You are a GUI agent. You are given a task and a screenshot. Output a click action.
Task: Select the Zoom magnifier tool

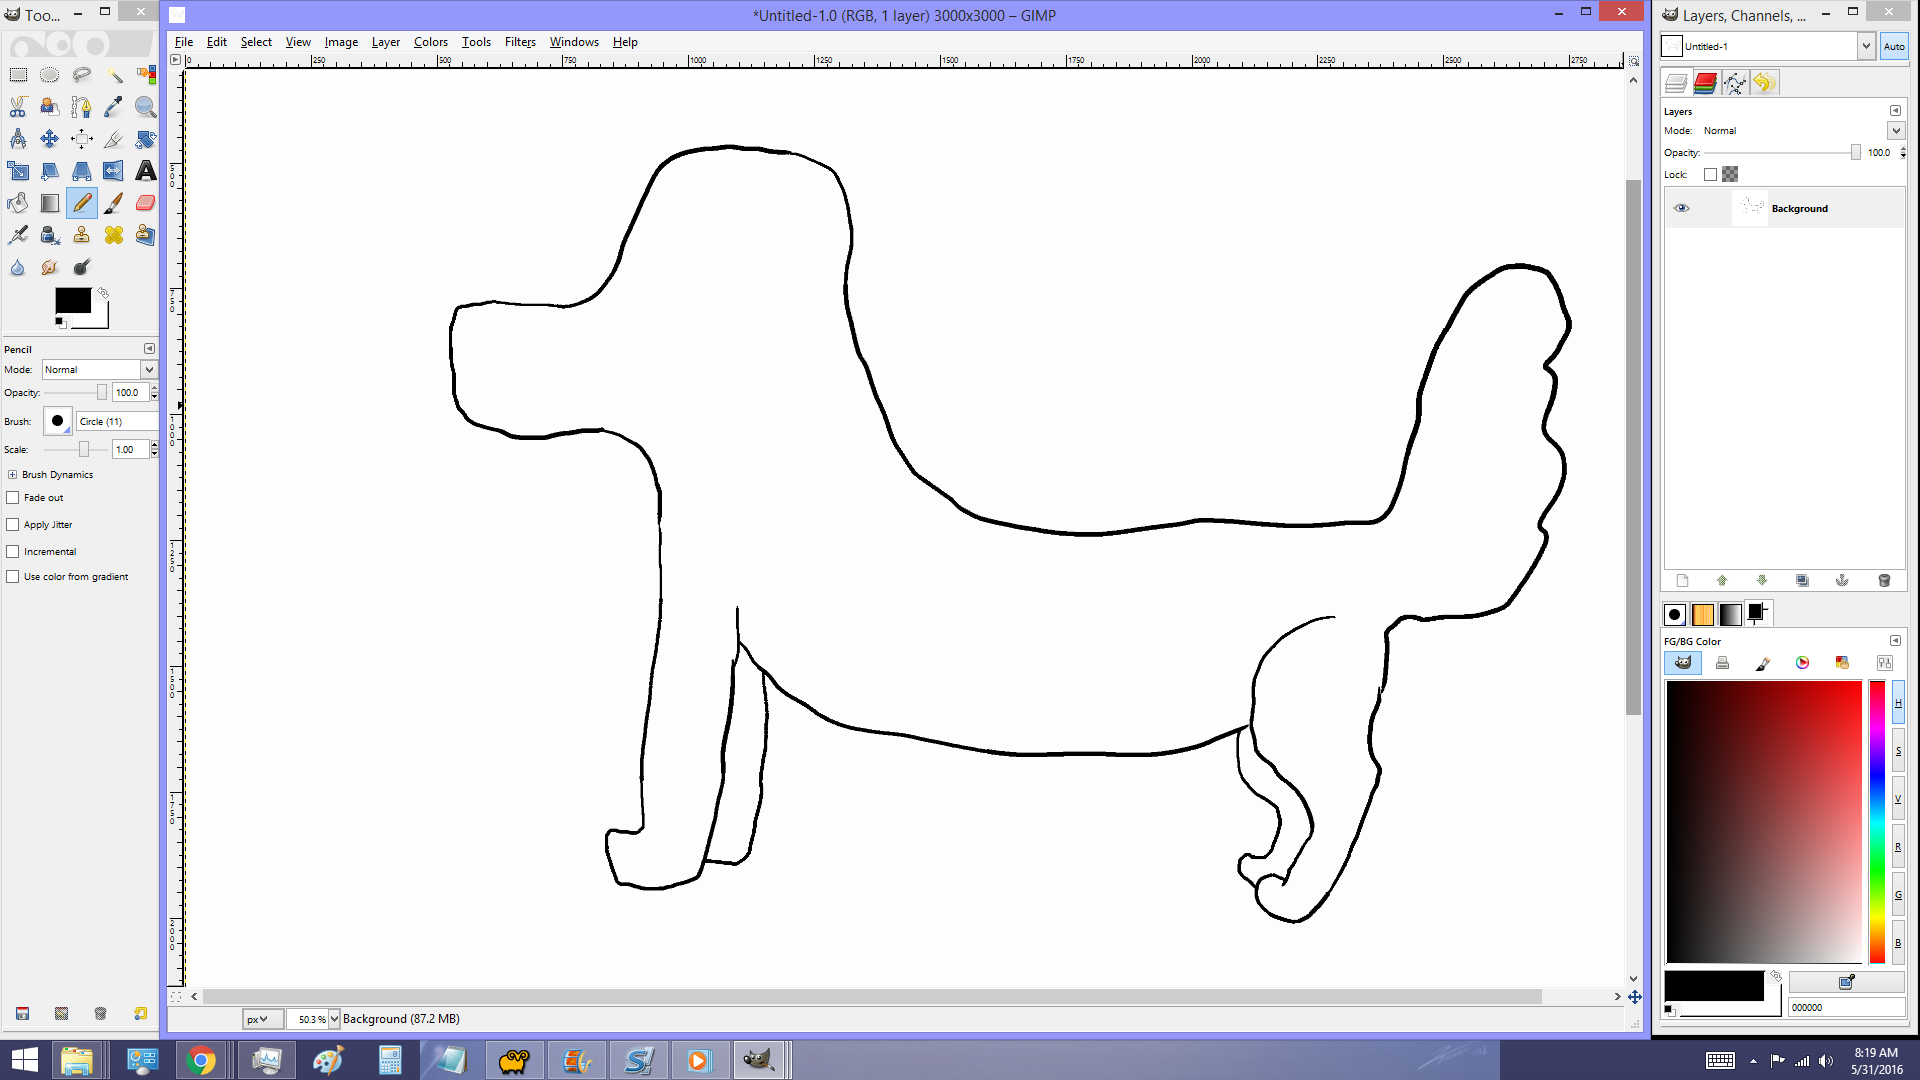[x=145, y=107]
